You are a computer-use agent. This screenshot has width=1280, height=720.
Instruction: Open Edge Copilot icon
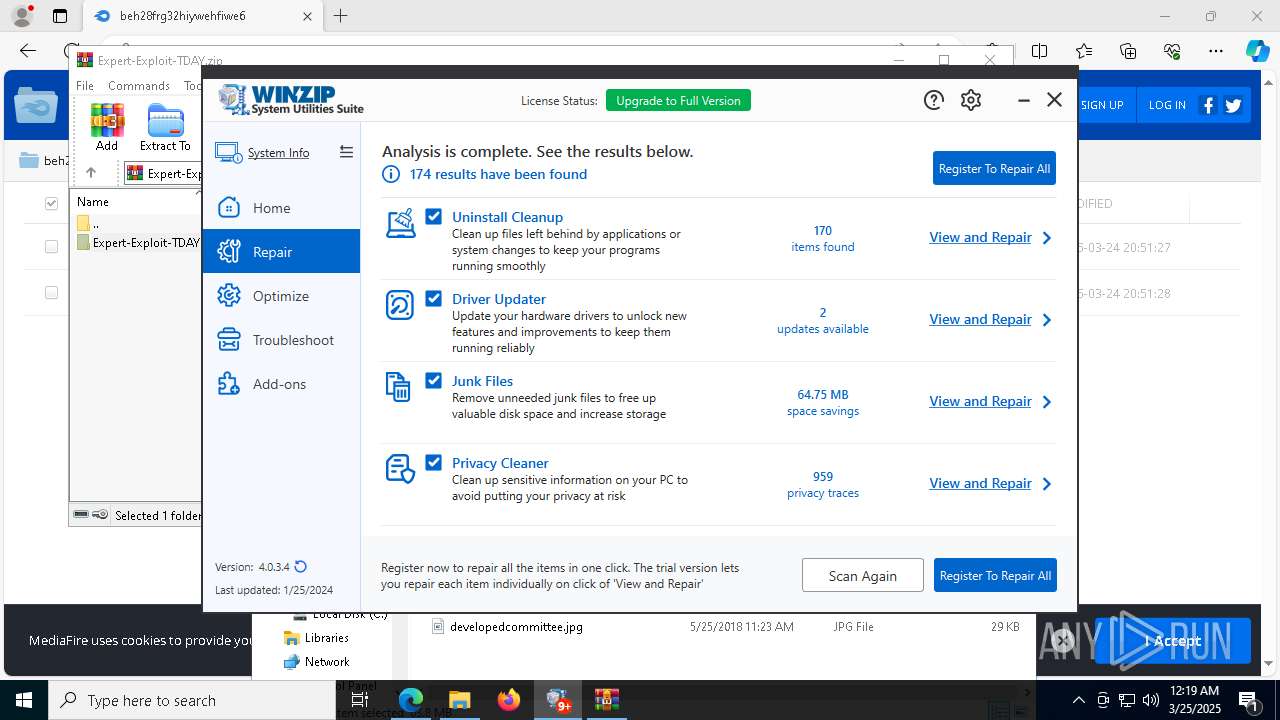(1257, 51)
